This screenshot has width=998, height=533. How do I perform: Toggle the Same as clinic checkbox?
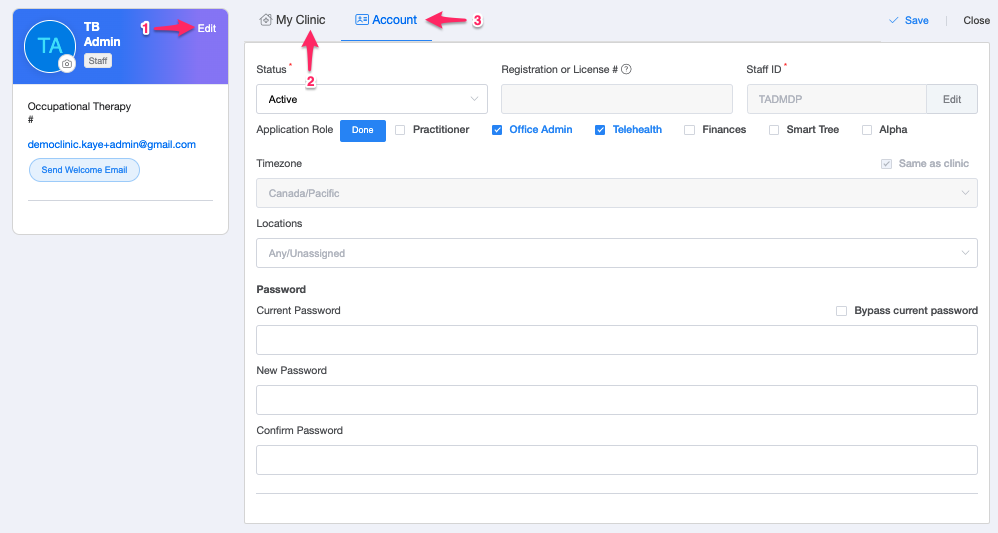[x=886, y=164]
